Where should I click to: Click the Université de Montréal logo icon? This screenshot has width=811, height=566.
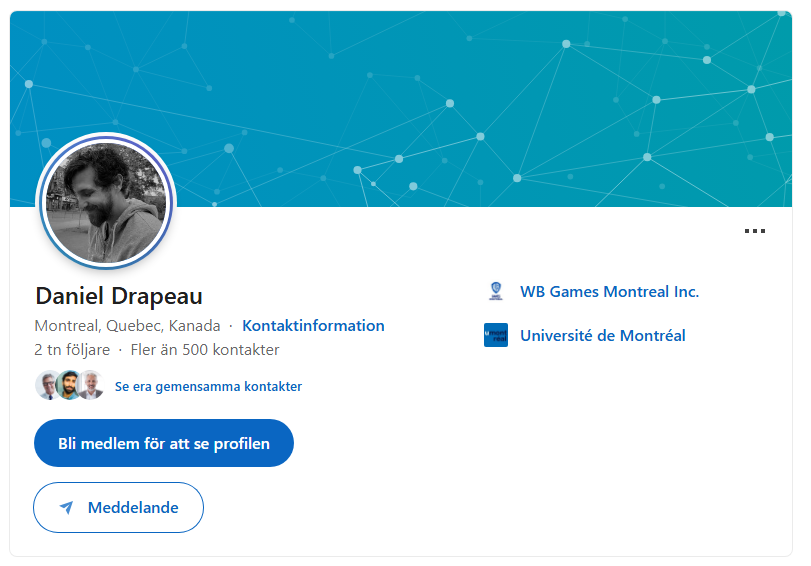tap(495, 336)
